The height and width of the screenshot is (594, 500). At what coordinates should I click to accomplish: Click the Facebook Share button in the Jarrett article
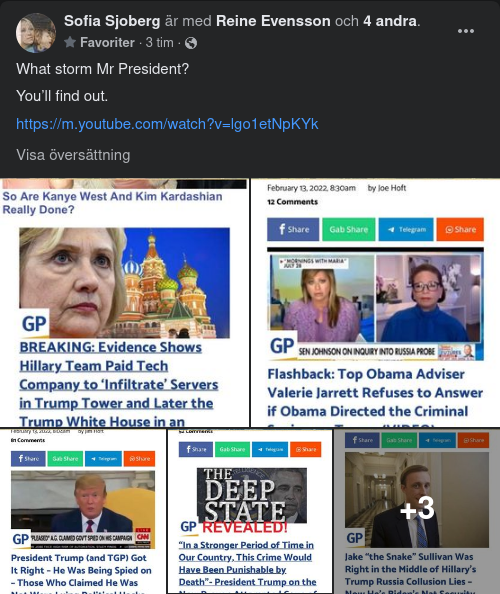(x=293, y=229)
